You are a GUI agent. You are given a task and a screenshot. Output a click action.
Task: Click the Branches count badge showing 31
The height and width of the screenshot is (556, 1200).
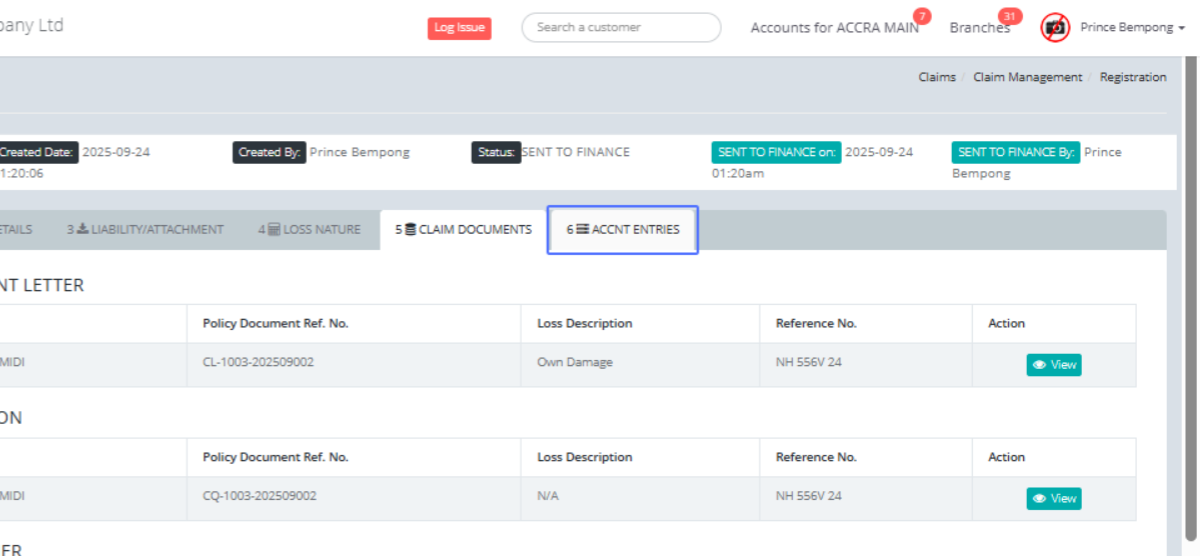[x=1010, y=16]
